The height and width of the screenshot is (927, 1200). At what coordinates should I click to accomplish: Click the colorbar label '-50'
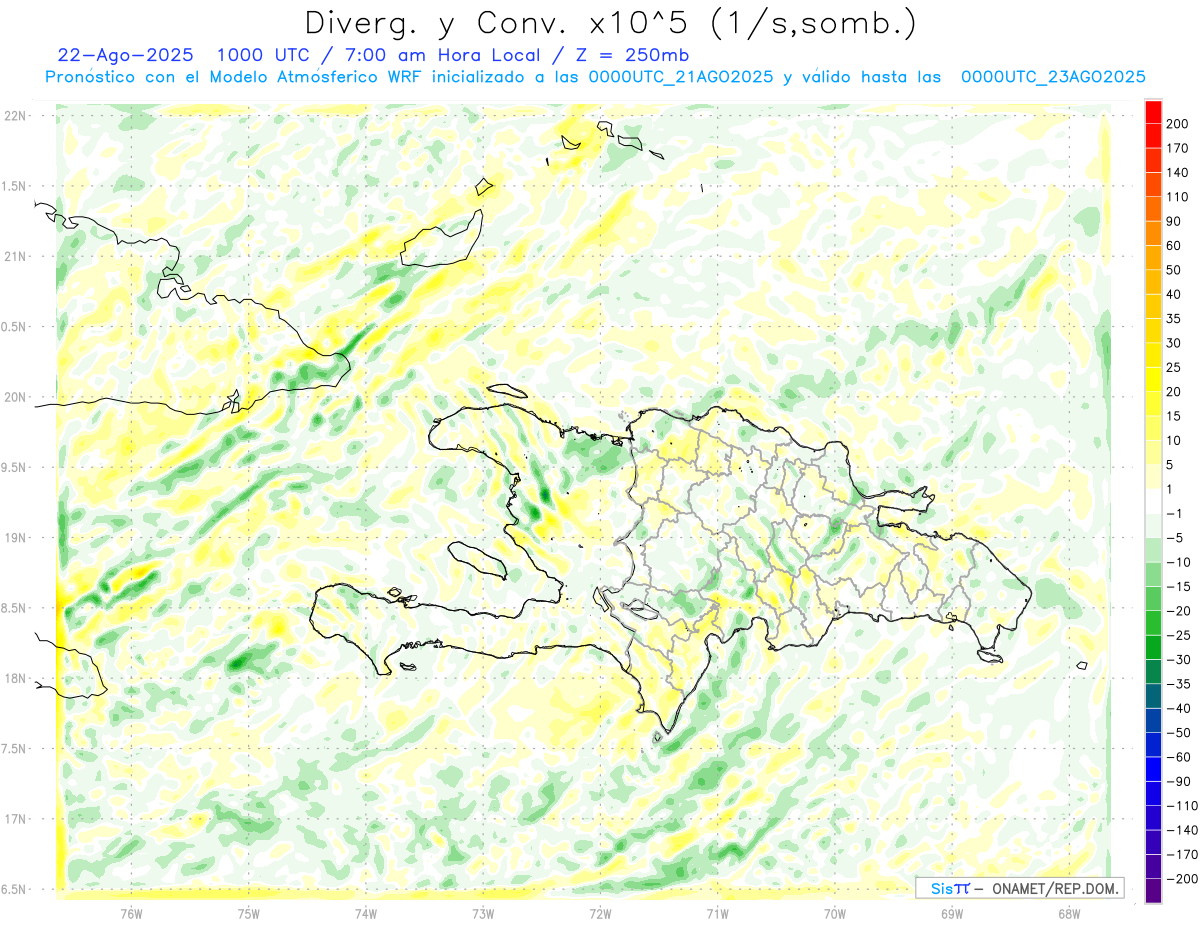point(1178,733)
